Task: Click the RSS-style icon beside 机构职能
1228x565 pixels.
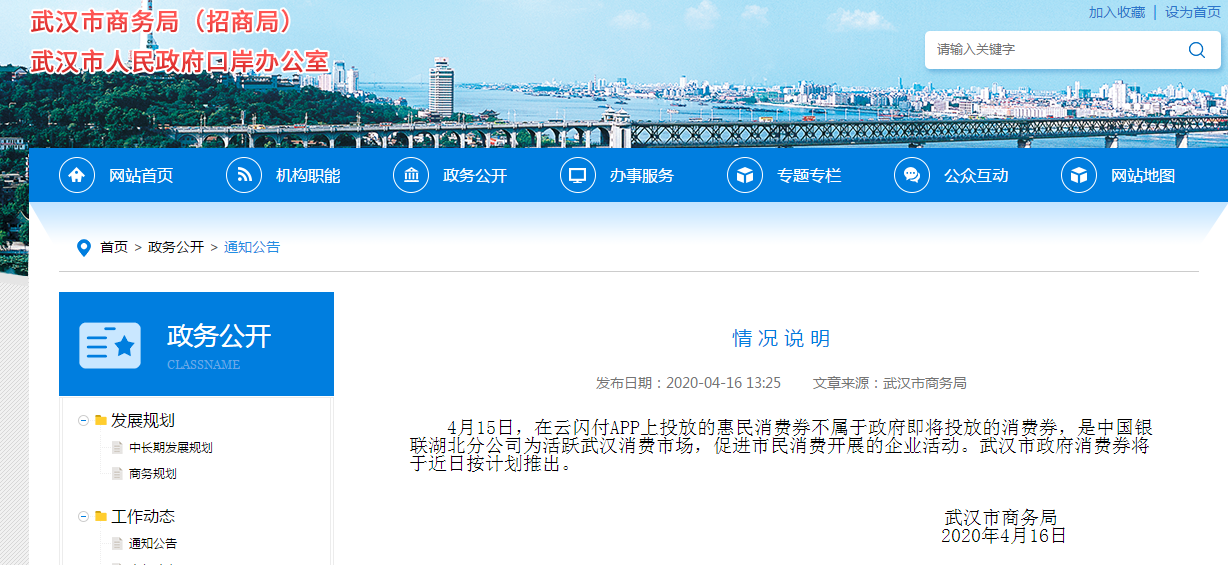Action: pyautogui.click(x=244, y=176)
